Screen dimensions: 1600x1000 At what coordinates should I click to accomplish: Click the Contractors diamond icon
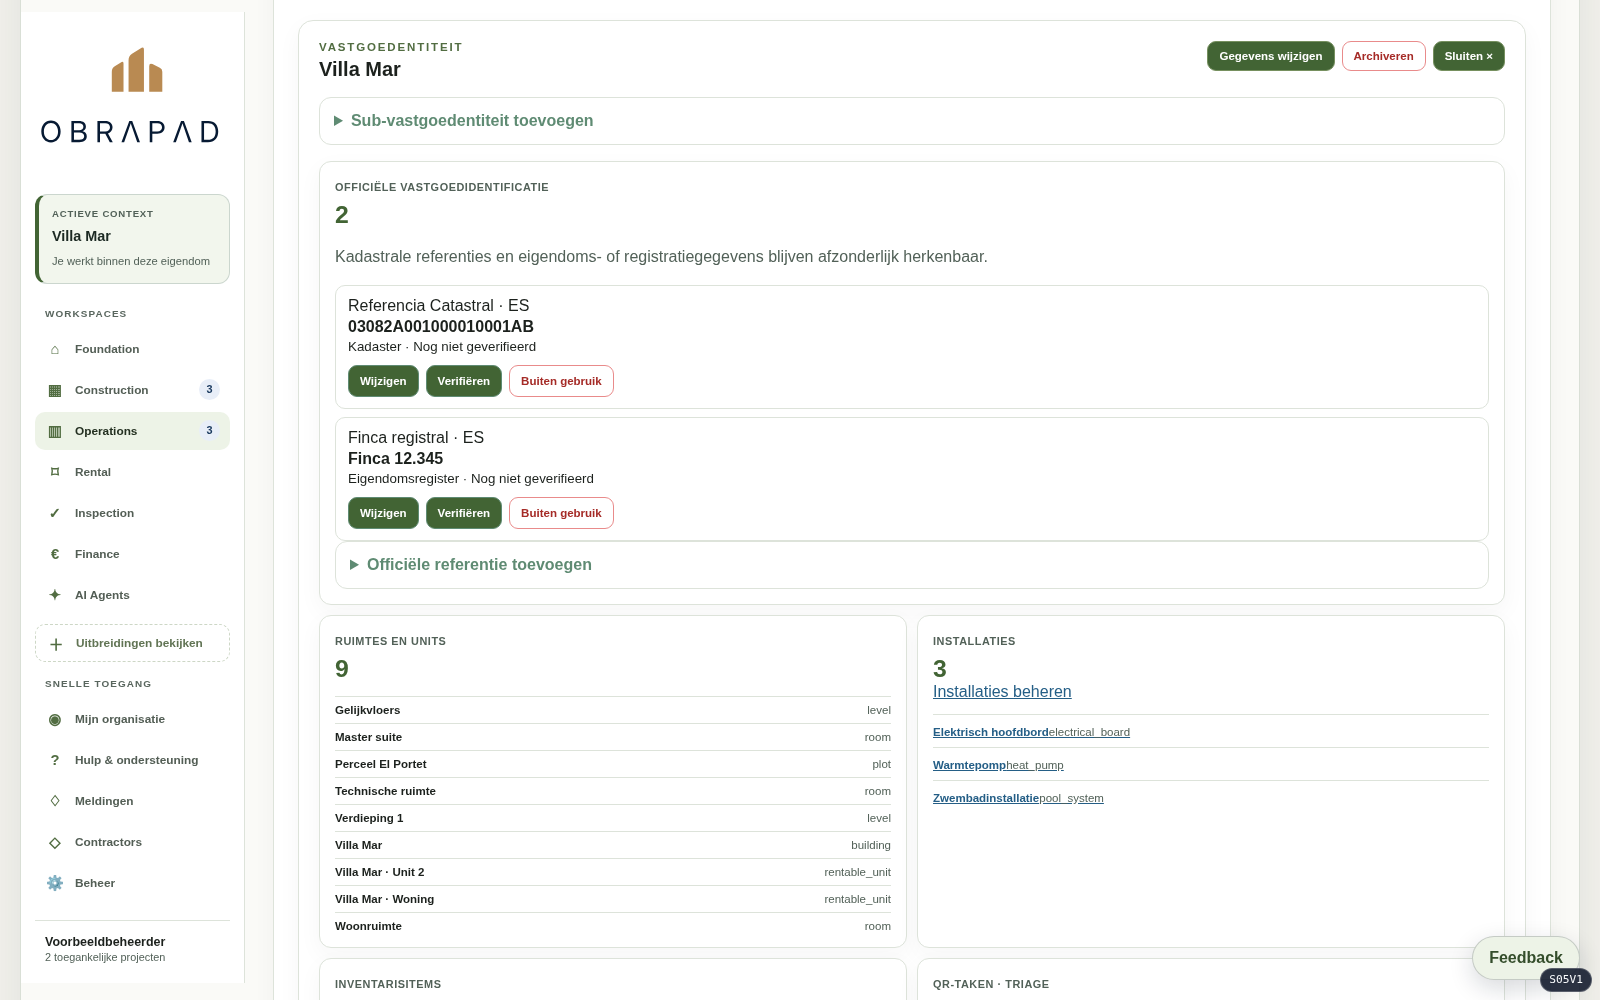pos(55,842)
